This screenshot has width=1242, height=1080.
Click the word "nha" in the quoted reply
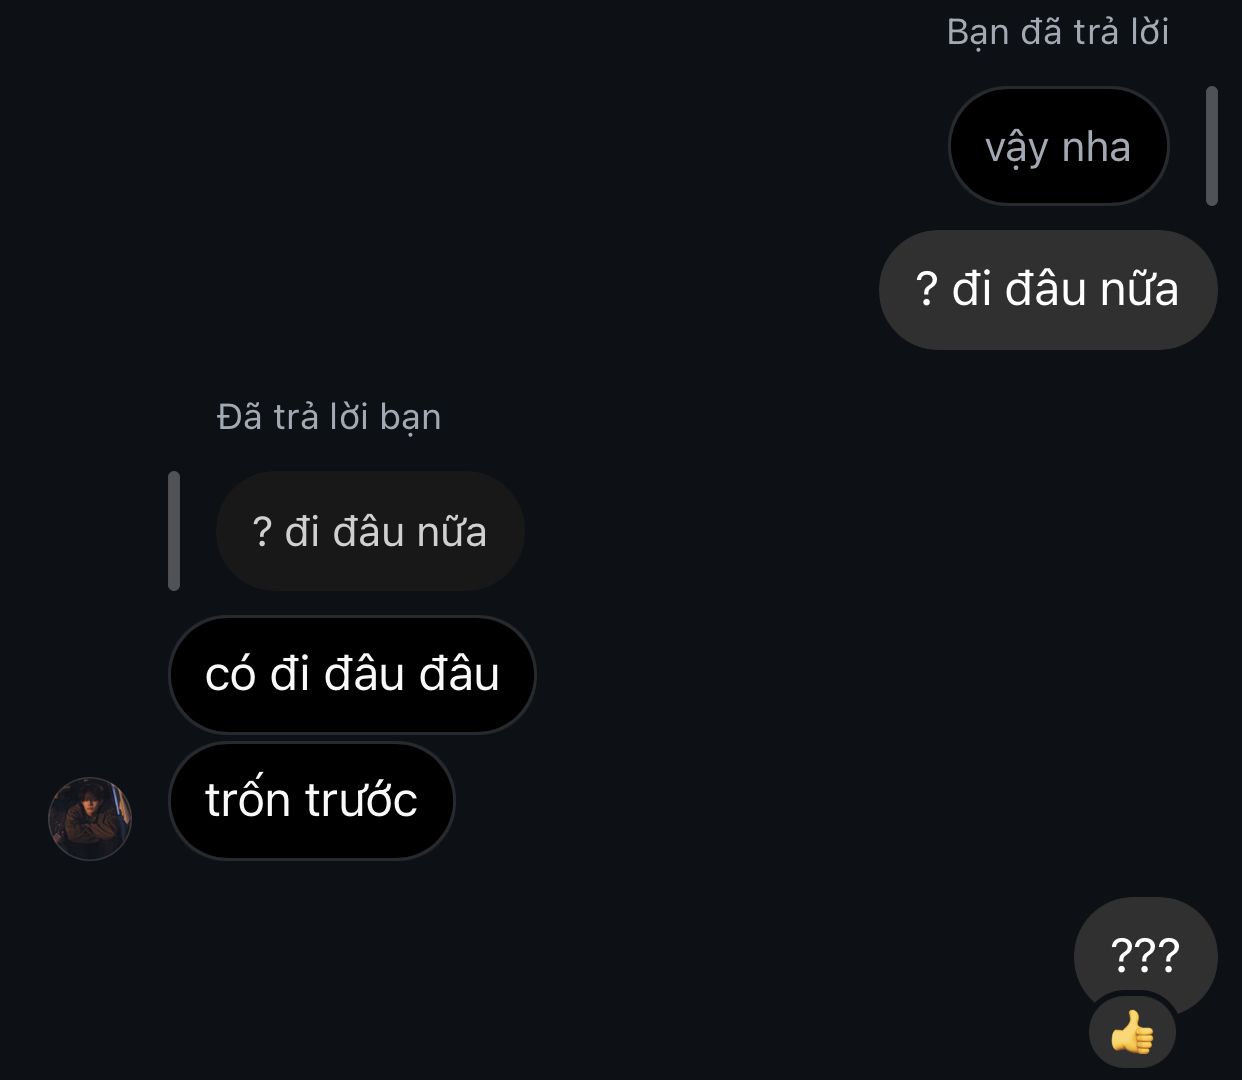pos(1096,148)
